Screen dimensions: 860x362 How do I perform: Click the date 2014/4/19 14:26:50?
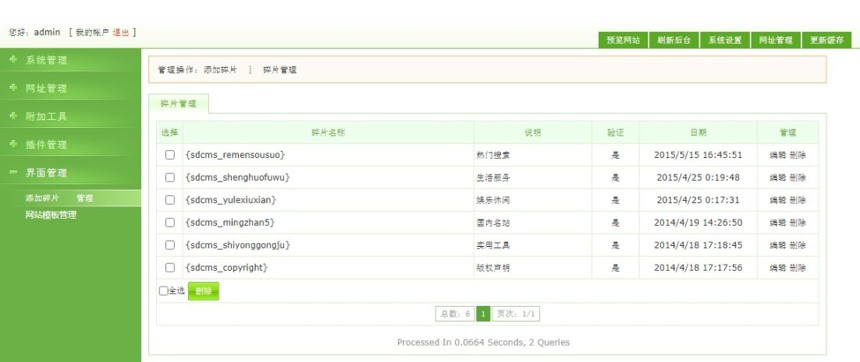[x=698, y=223]
